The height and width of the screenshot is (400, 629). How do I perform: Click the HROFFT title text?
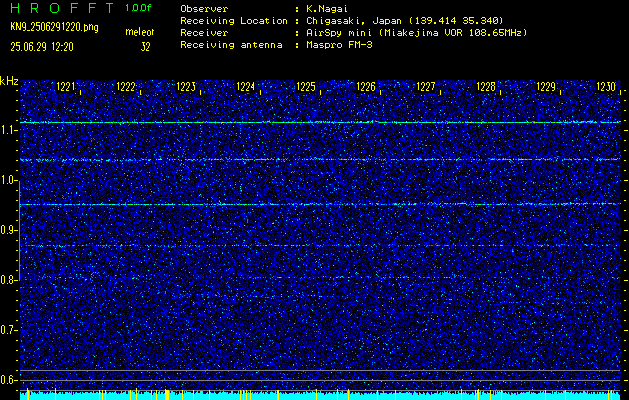(63, 8)
